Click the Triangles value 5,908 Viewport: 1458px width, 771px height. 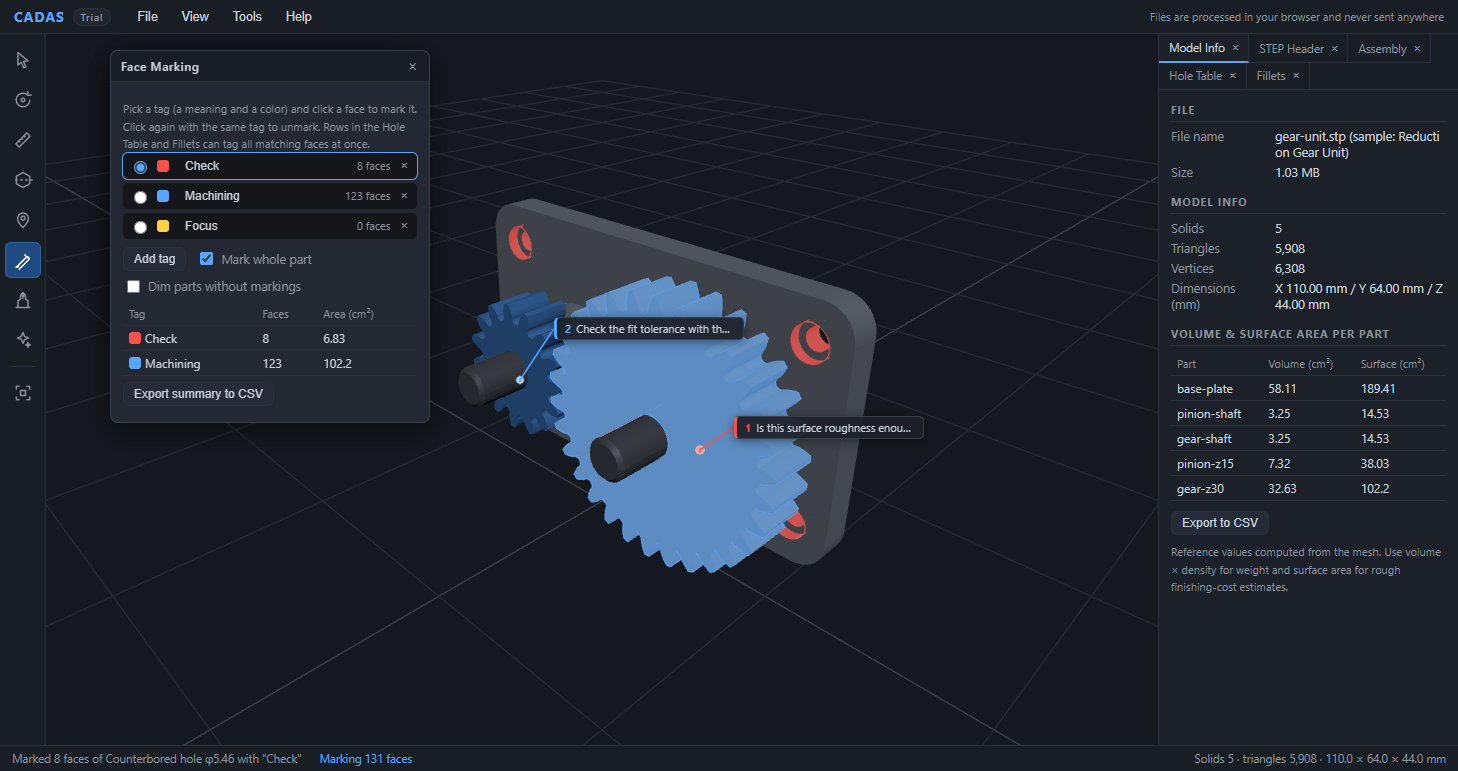[x=1290, y=249]
